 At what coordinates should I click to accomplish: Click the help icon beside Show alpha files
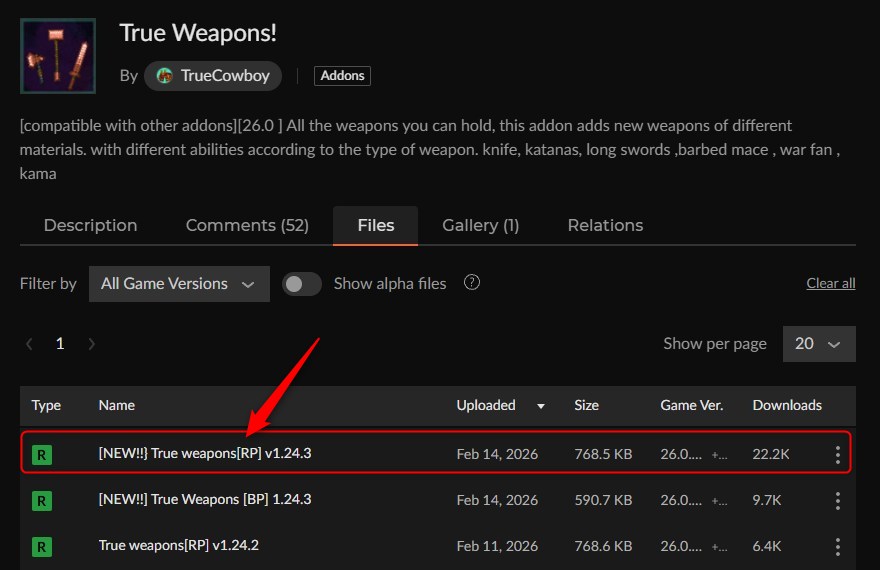(x=472, y=283)
